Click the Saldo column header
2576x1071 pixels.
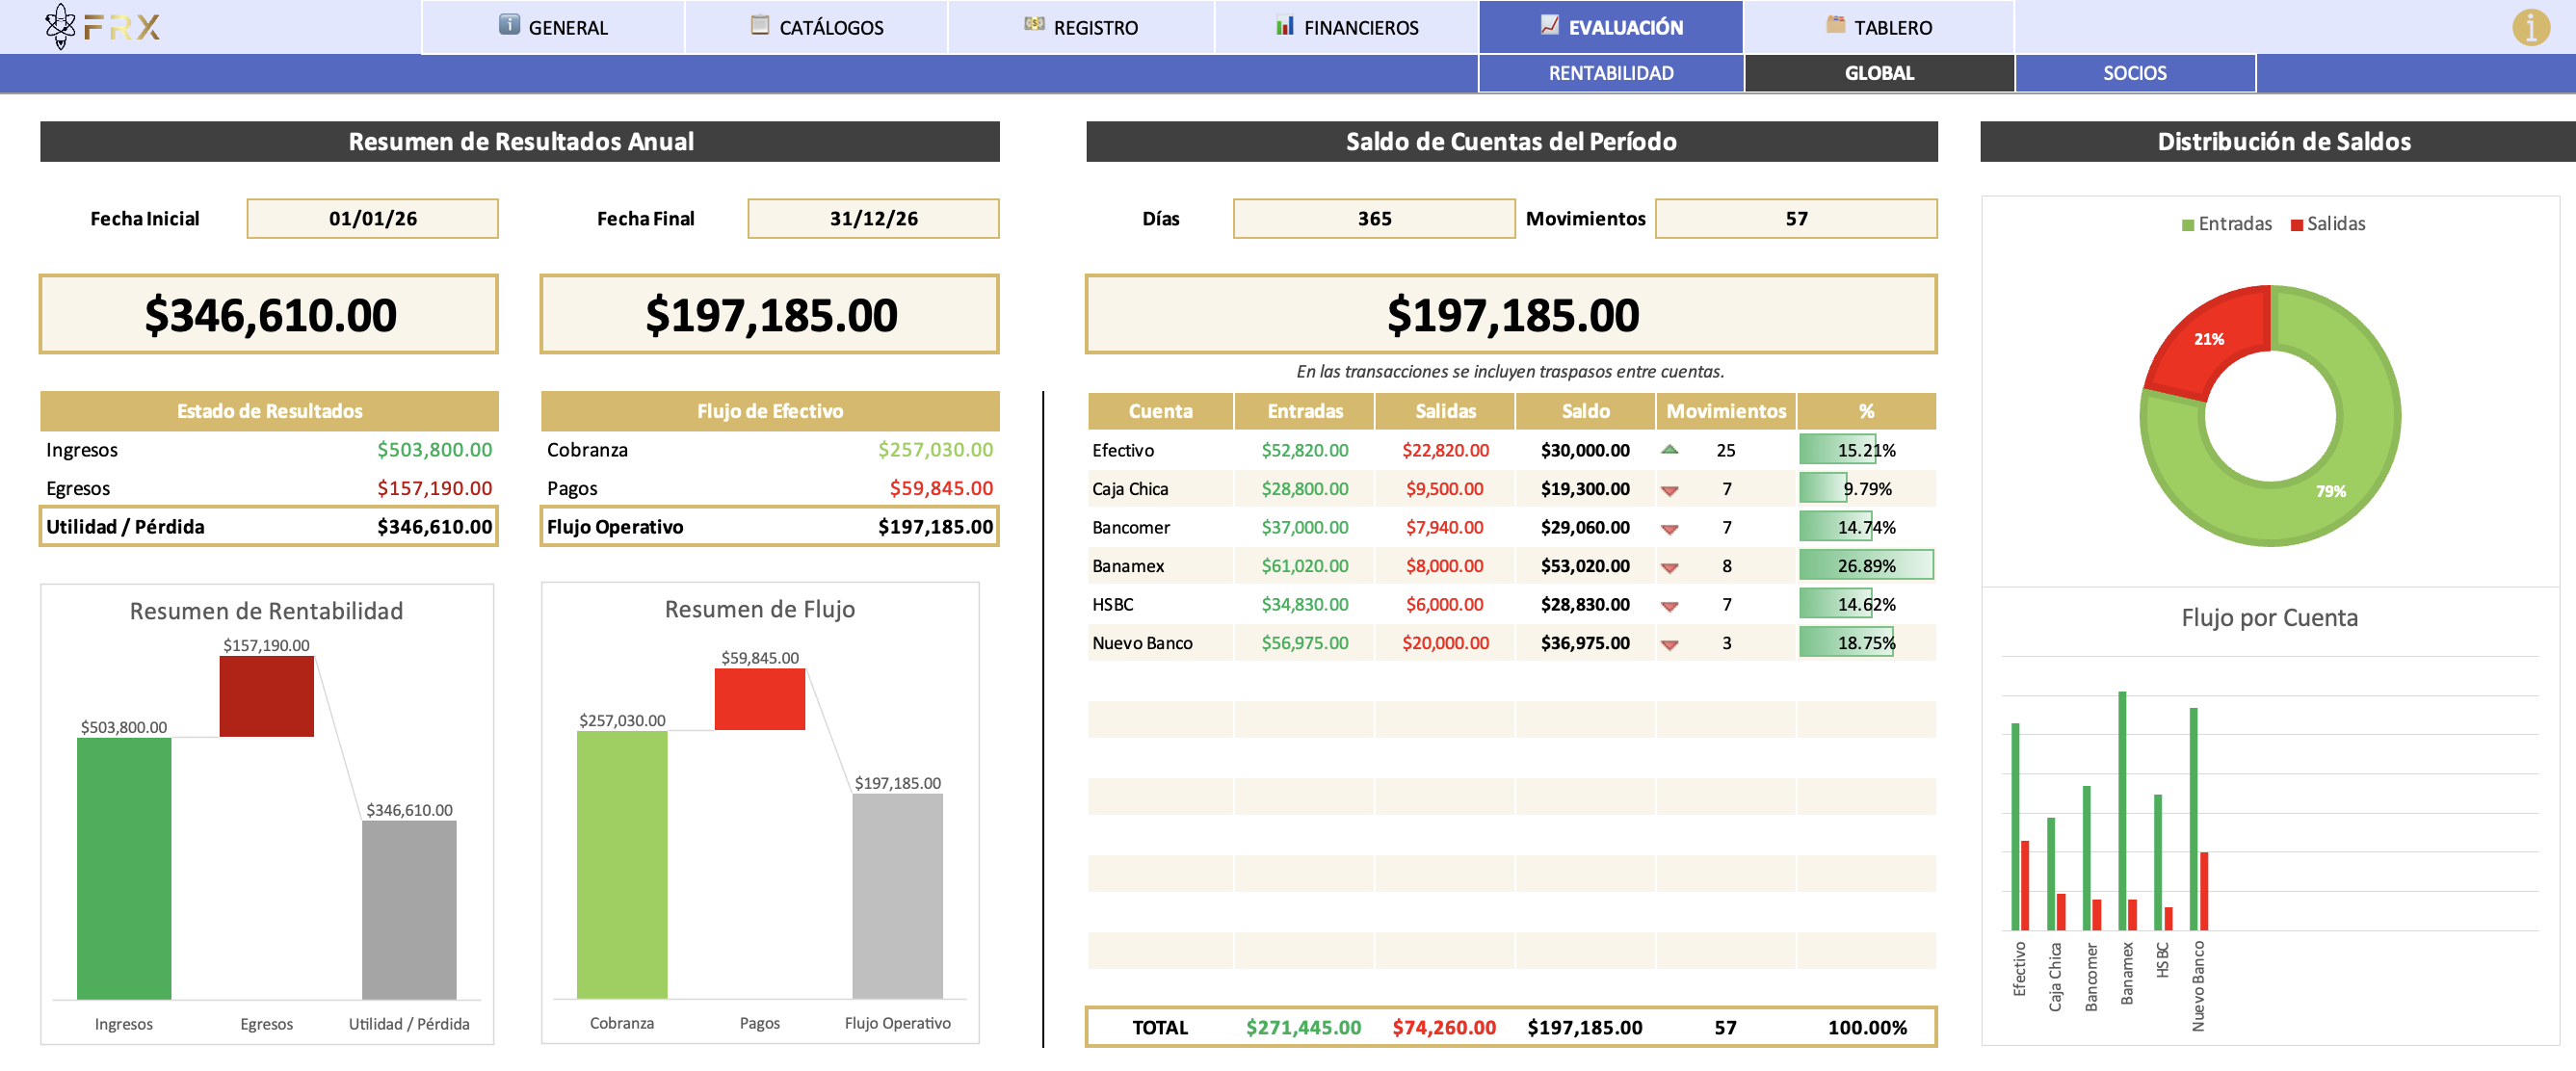click(x=1585, y=411)
